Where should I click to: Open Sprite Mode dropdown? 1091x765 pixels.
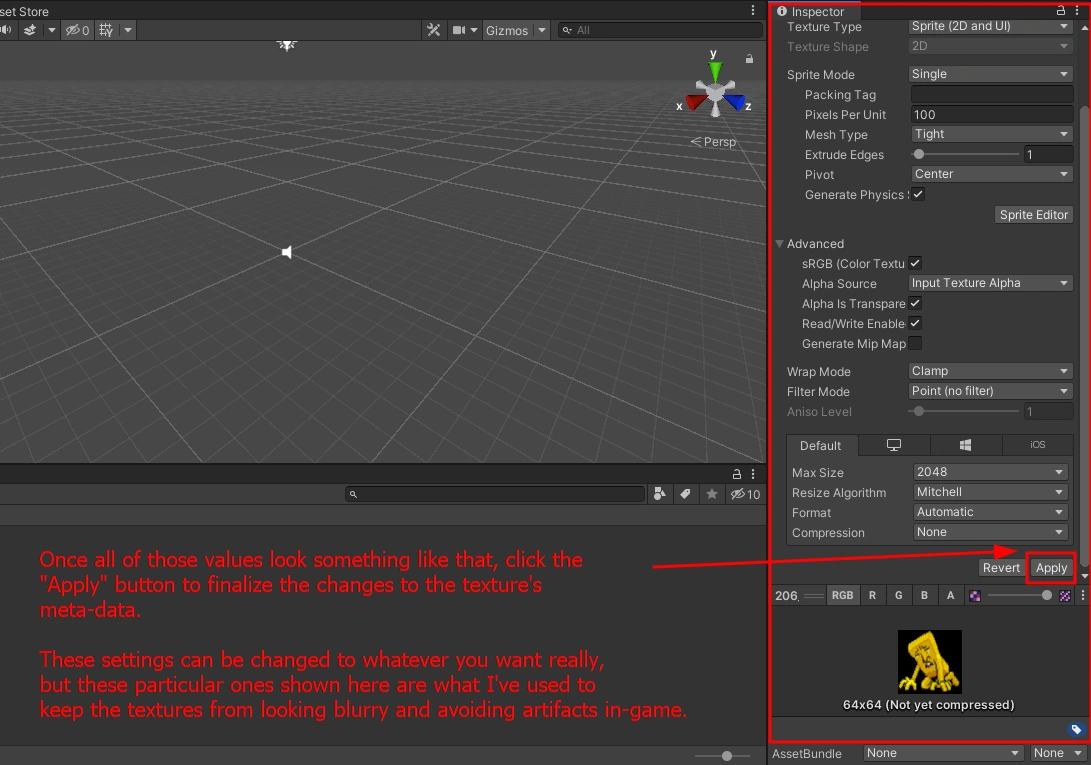coord(990,74)
